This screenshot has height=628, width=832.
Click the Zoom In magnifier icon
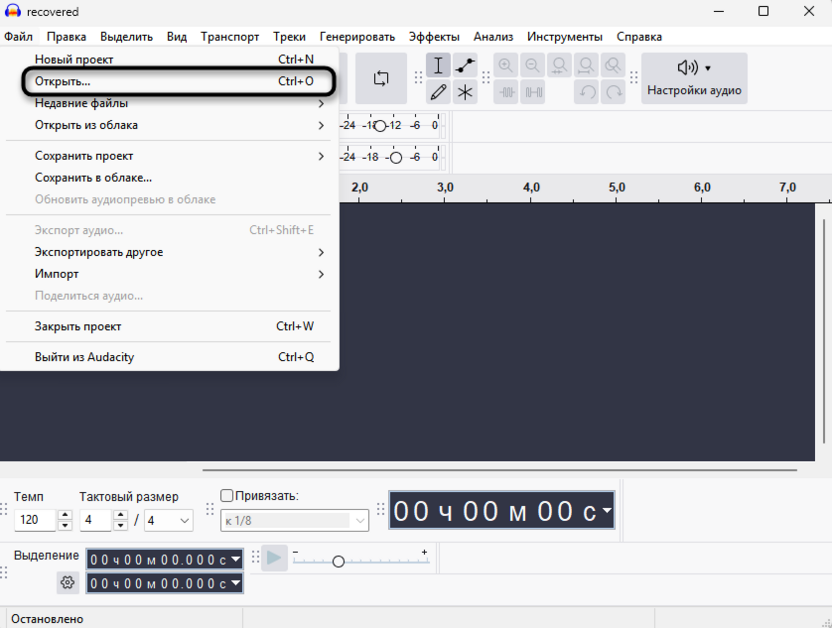tap(506, 65)
